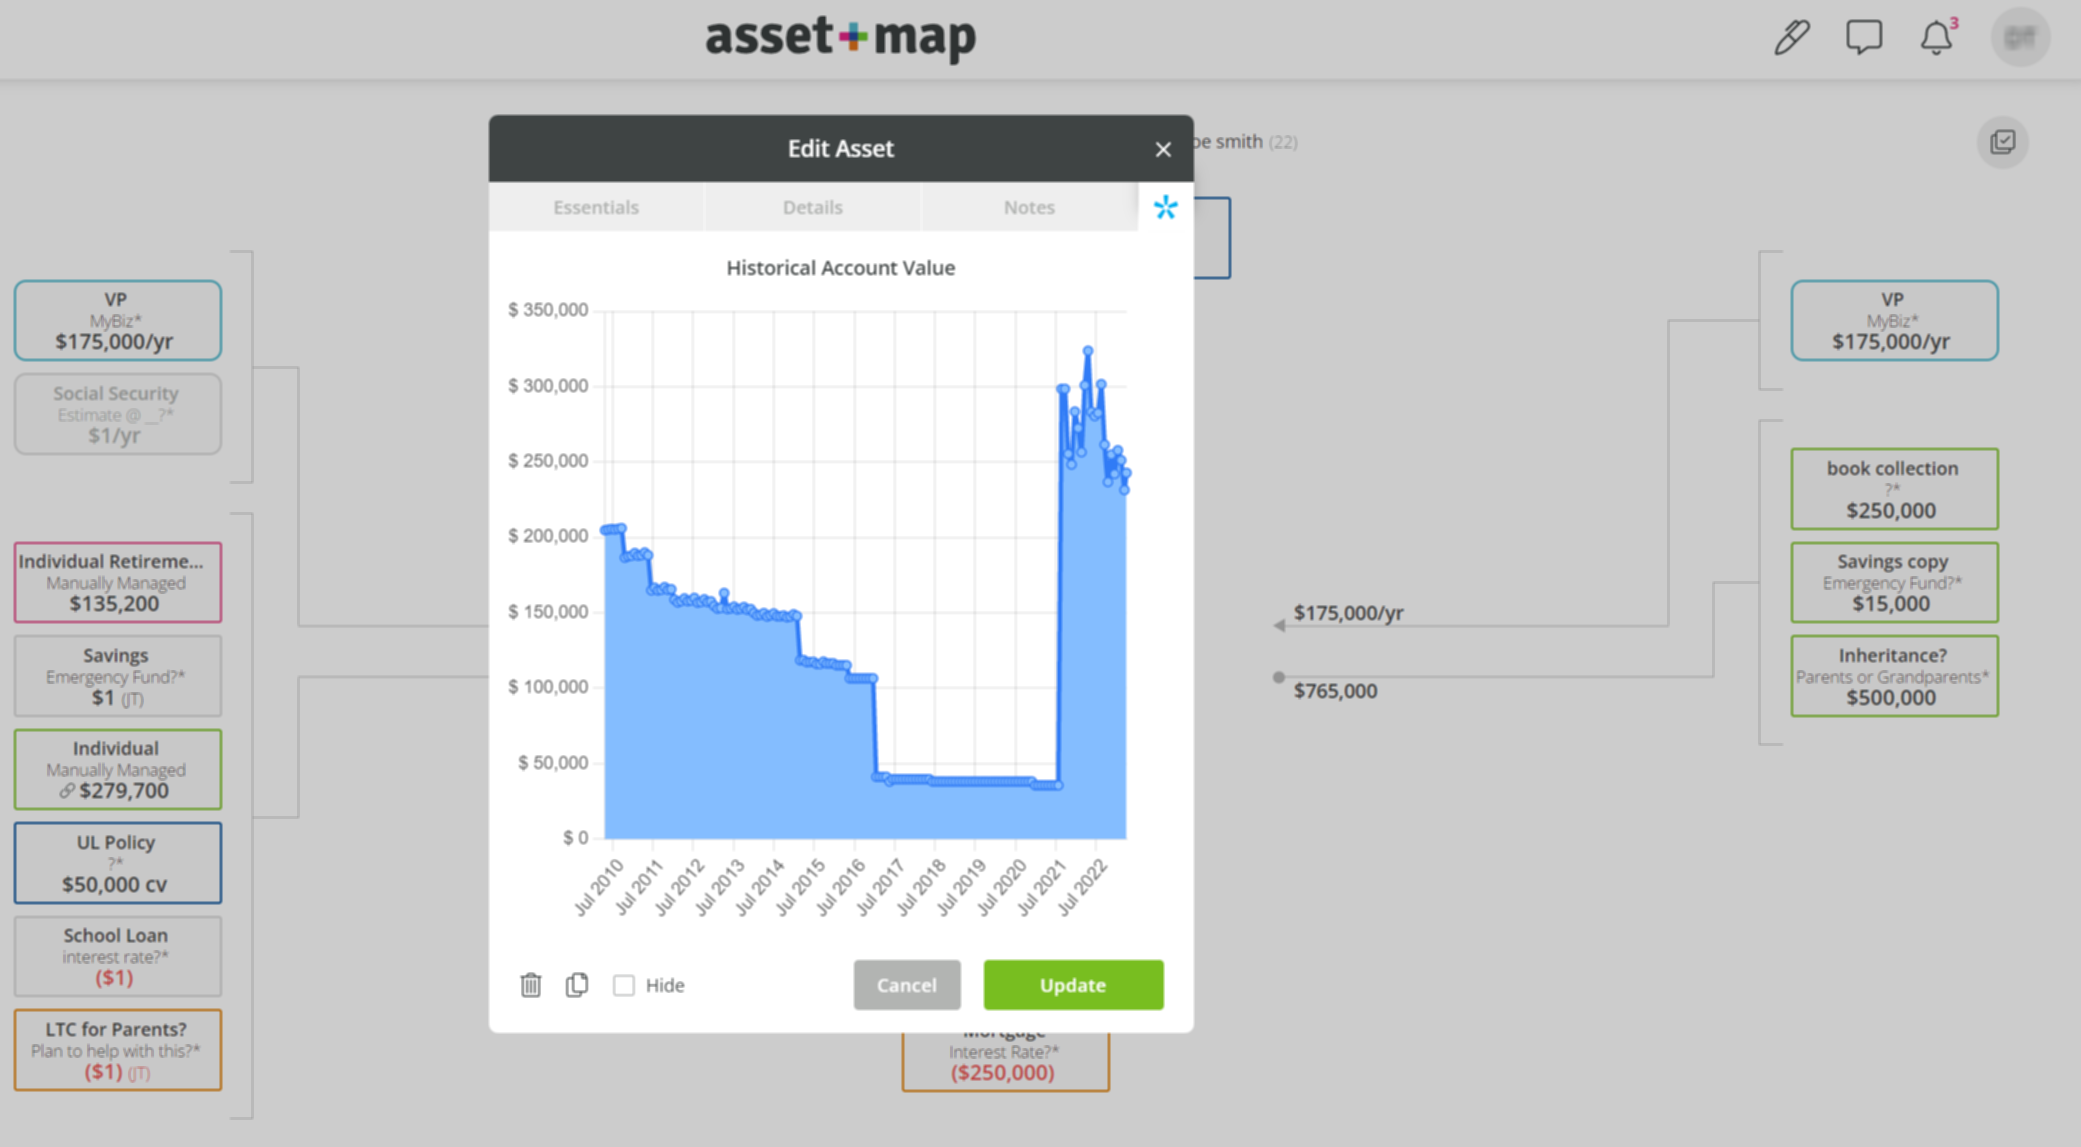2081x1147 pixels.
Task: Close the Edit Asset dialog
Action: 1163,149
